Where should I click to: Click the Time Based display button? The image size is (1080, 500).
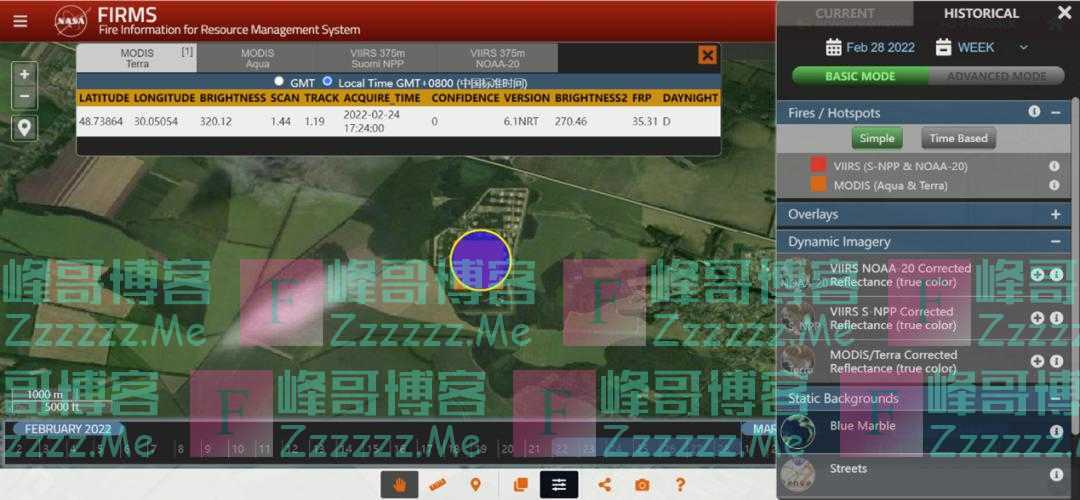(958, 138)
